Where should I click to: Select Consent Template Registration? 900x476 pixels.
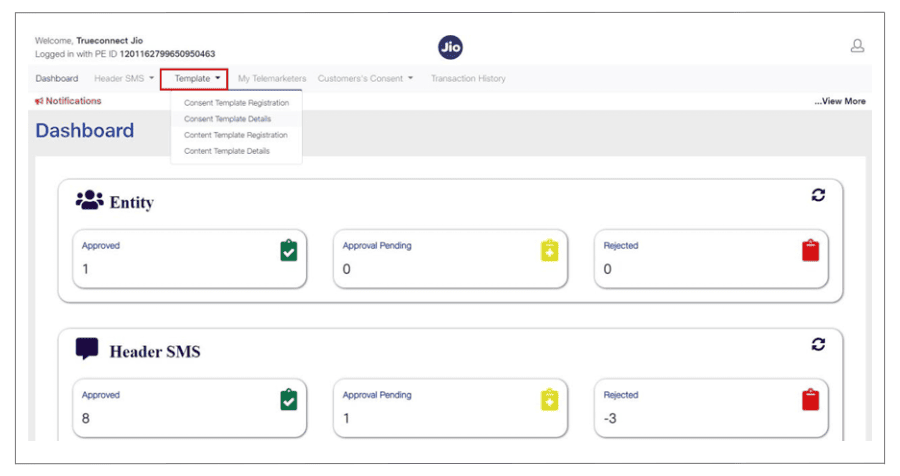(x=236, y=103)
